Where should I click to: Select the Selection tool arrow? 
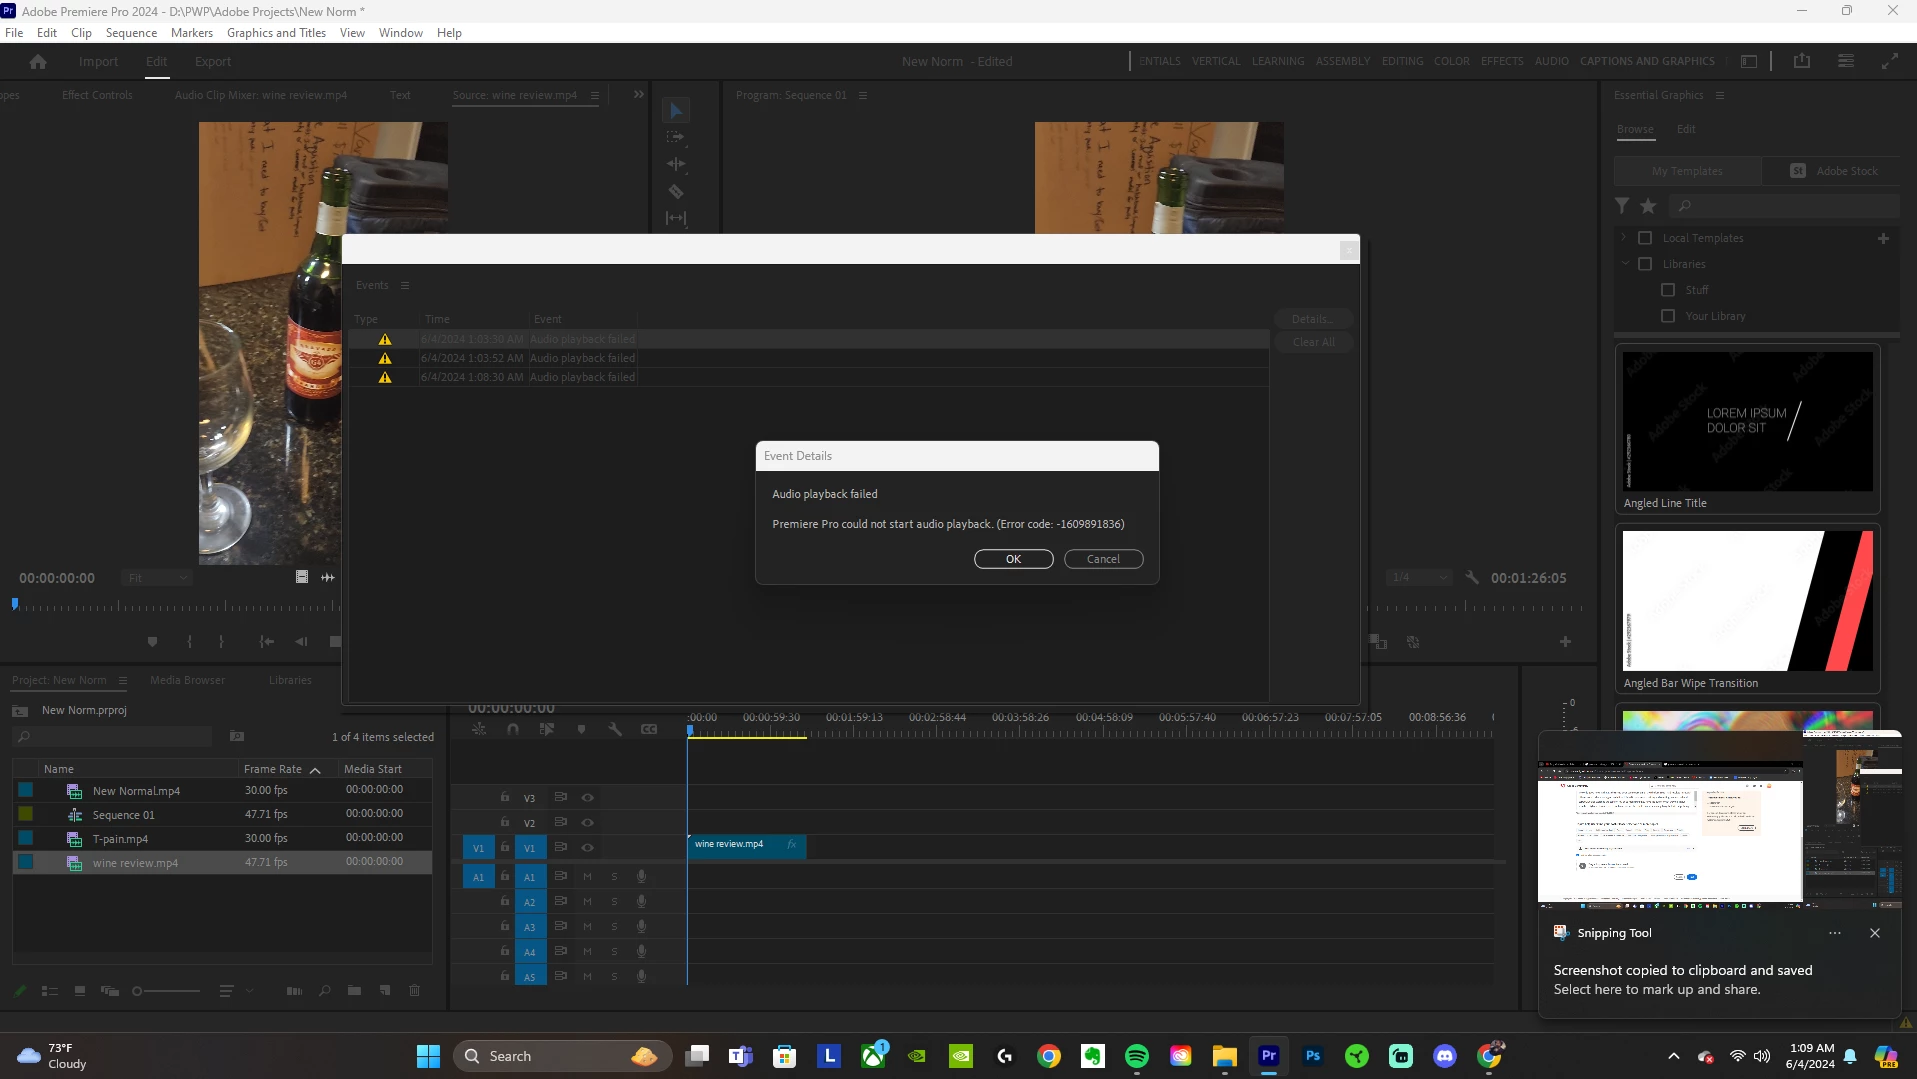click(676, 110)
